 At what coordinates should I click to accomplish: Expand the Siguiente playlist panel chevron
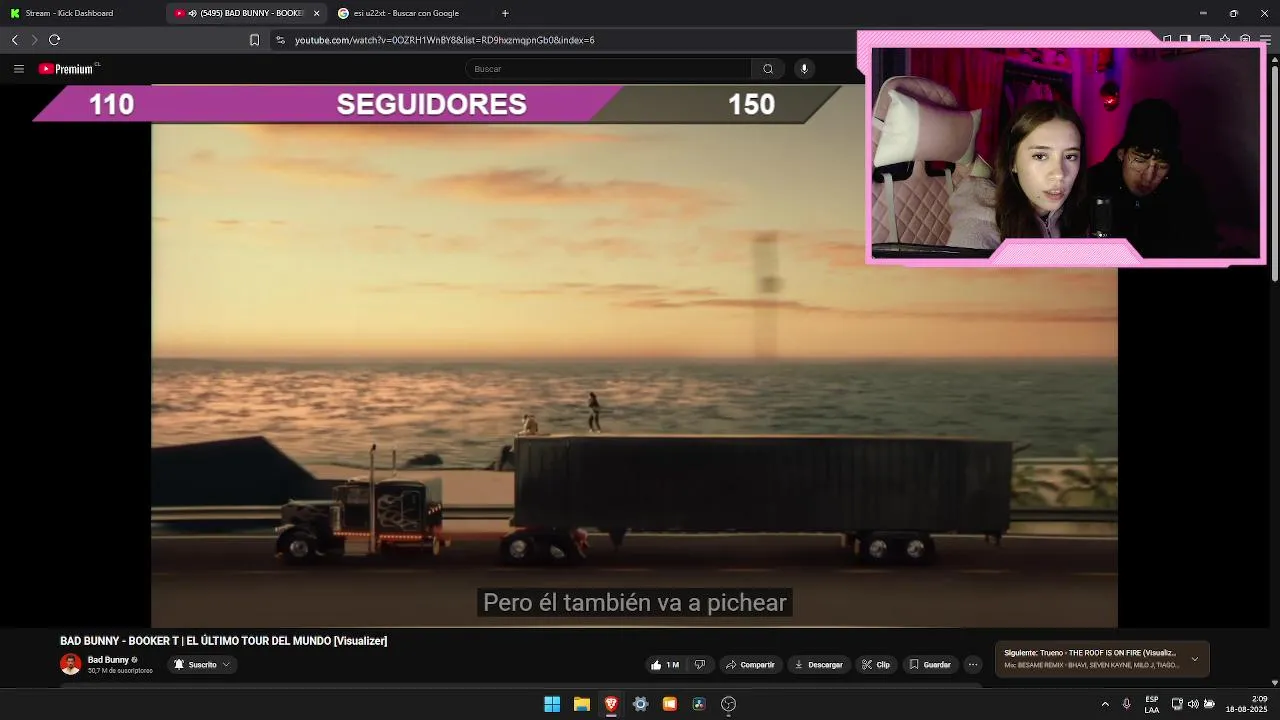(1194, 659)
